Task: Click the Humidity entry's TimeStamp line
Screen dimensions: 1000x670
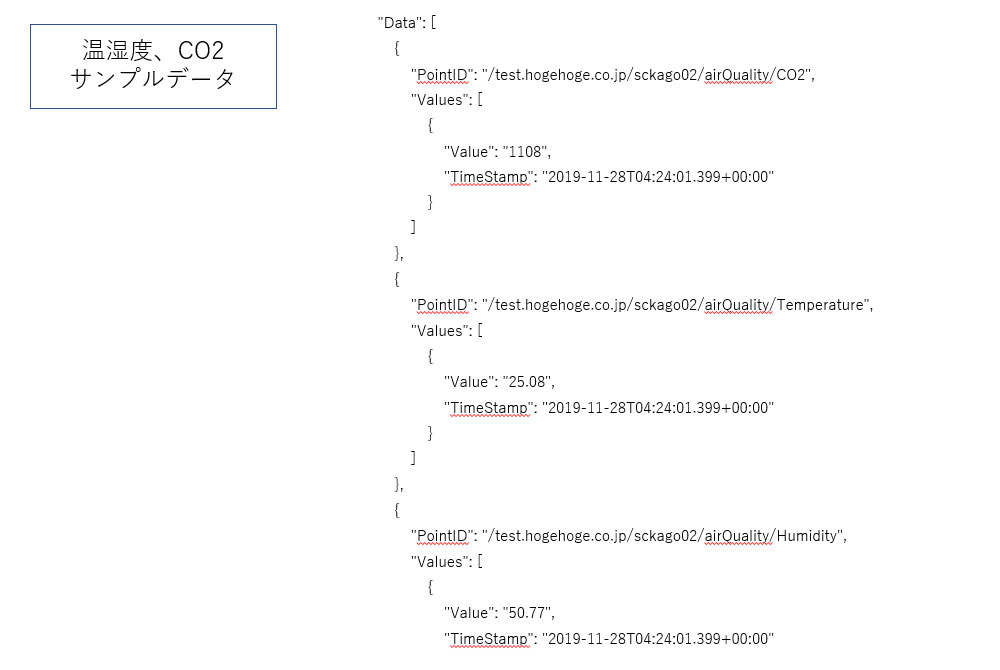Action: [609, 638]
